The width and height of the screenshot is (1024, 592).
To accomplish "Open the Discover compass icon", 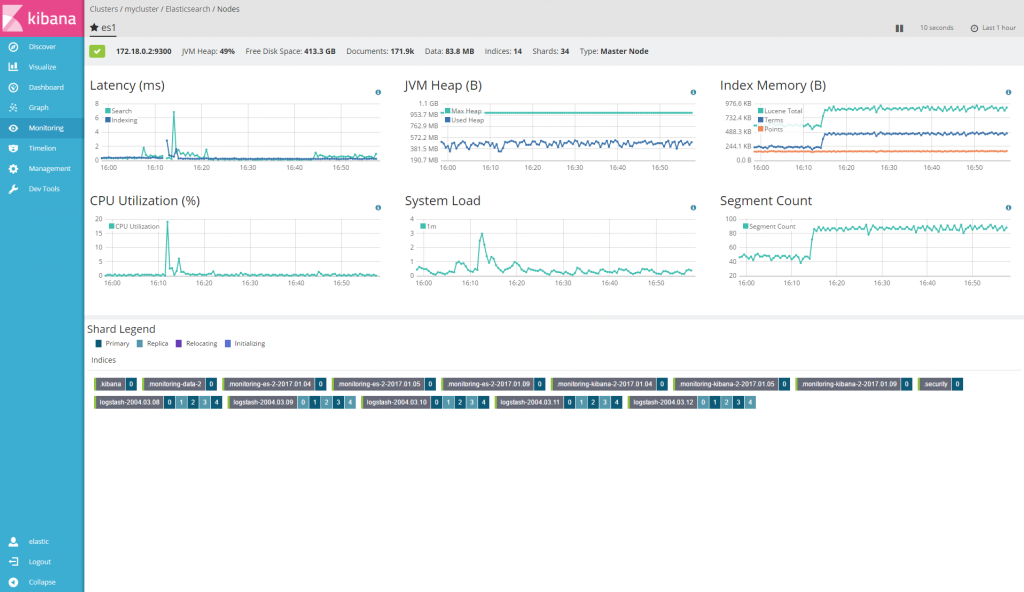I will coord(13,47).
